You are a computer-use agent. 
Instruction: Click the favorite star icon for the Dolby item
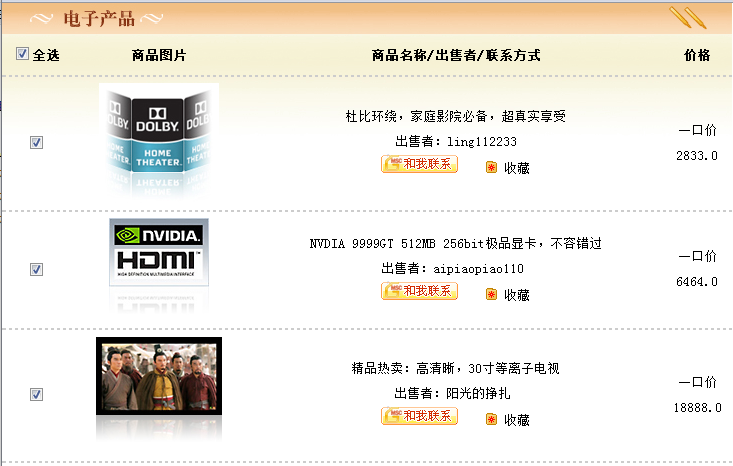pos(491,167)
